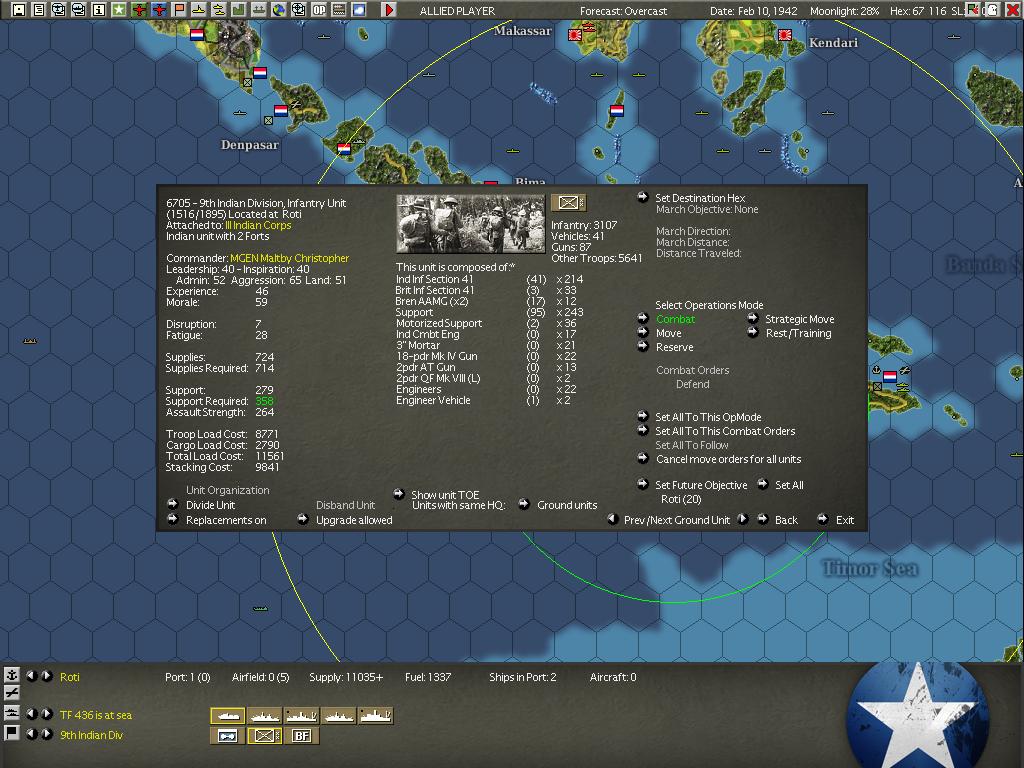Click the crosshair target toolbar icon
The height and width of the screenshot is (768, 1024).
(x=298, y=10)
